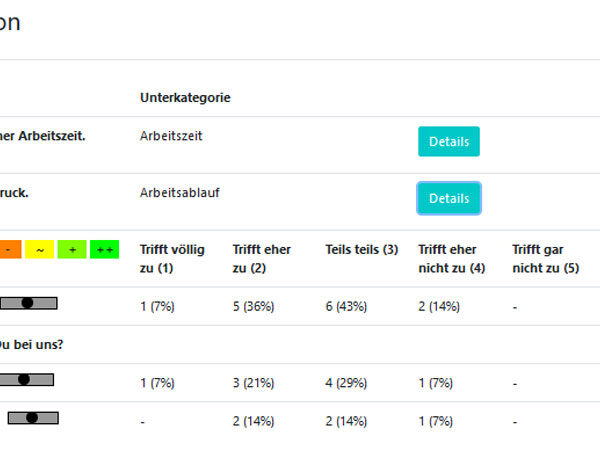Select the 'Trifft eher zu (2)' header

(264, 258)
